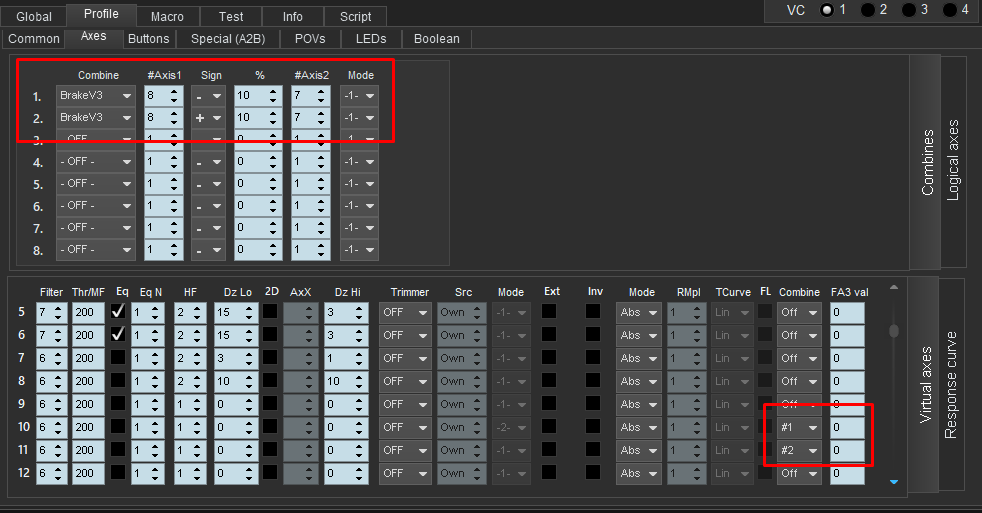Open the Buttons sub-tab
The image size is (982, 513).
click(x=149, y=39)
